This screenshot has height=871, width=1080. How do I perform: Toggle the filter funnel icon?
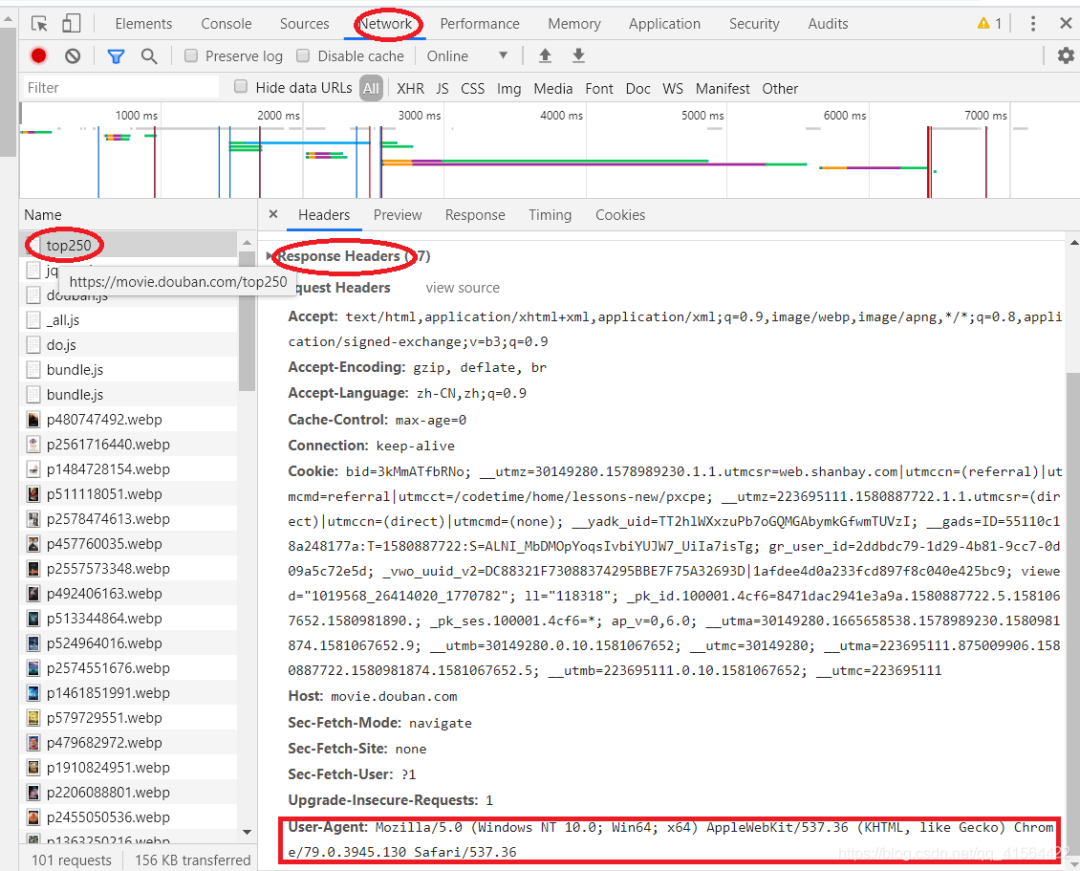click(116, 56)
